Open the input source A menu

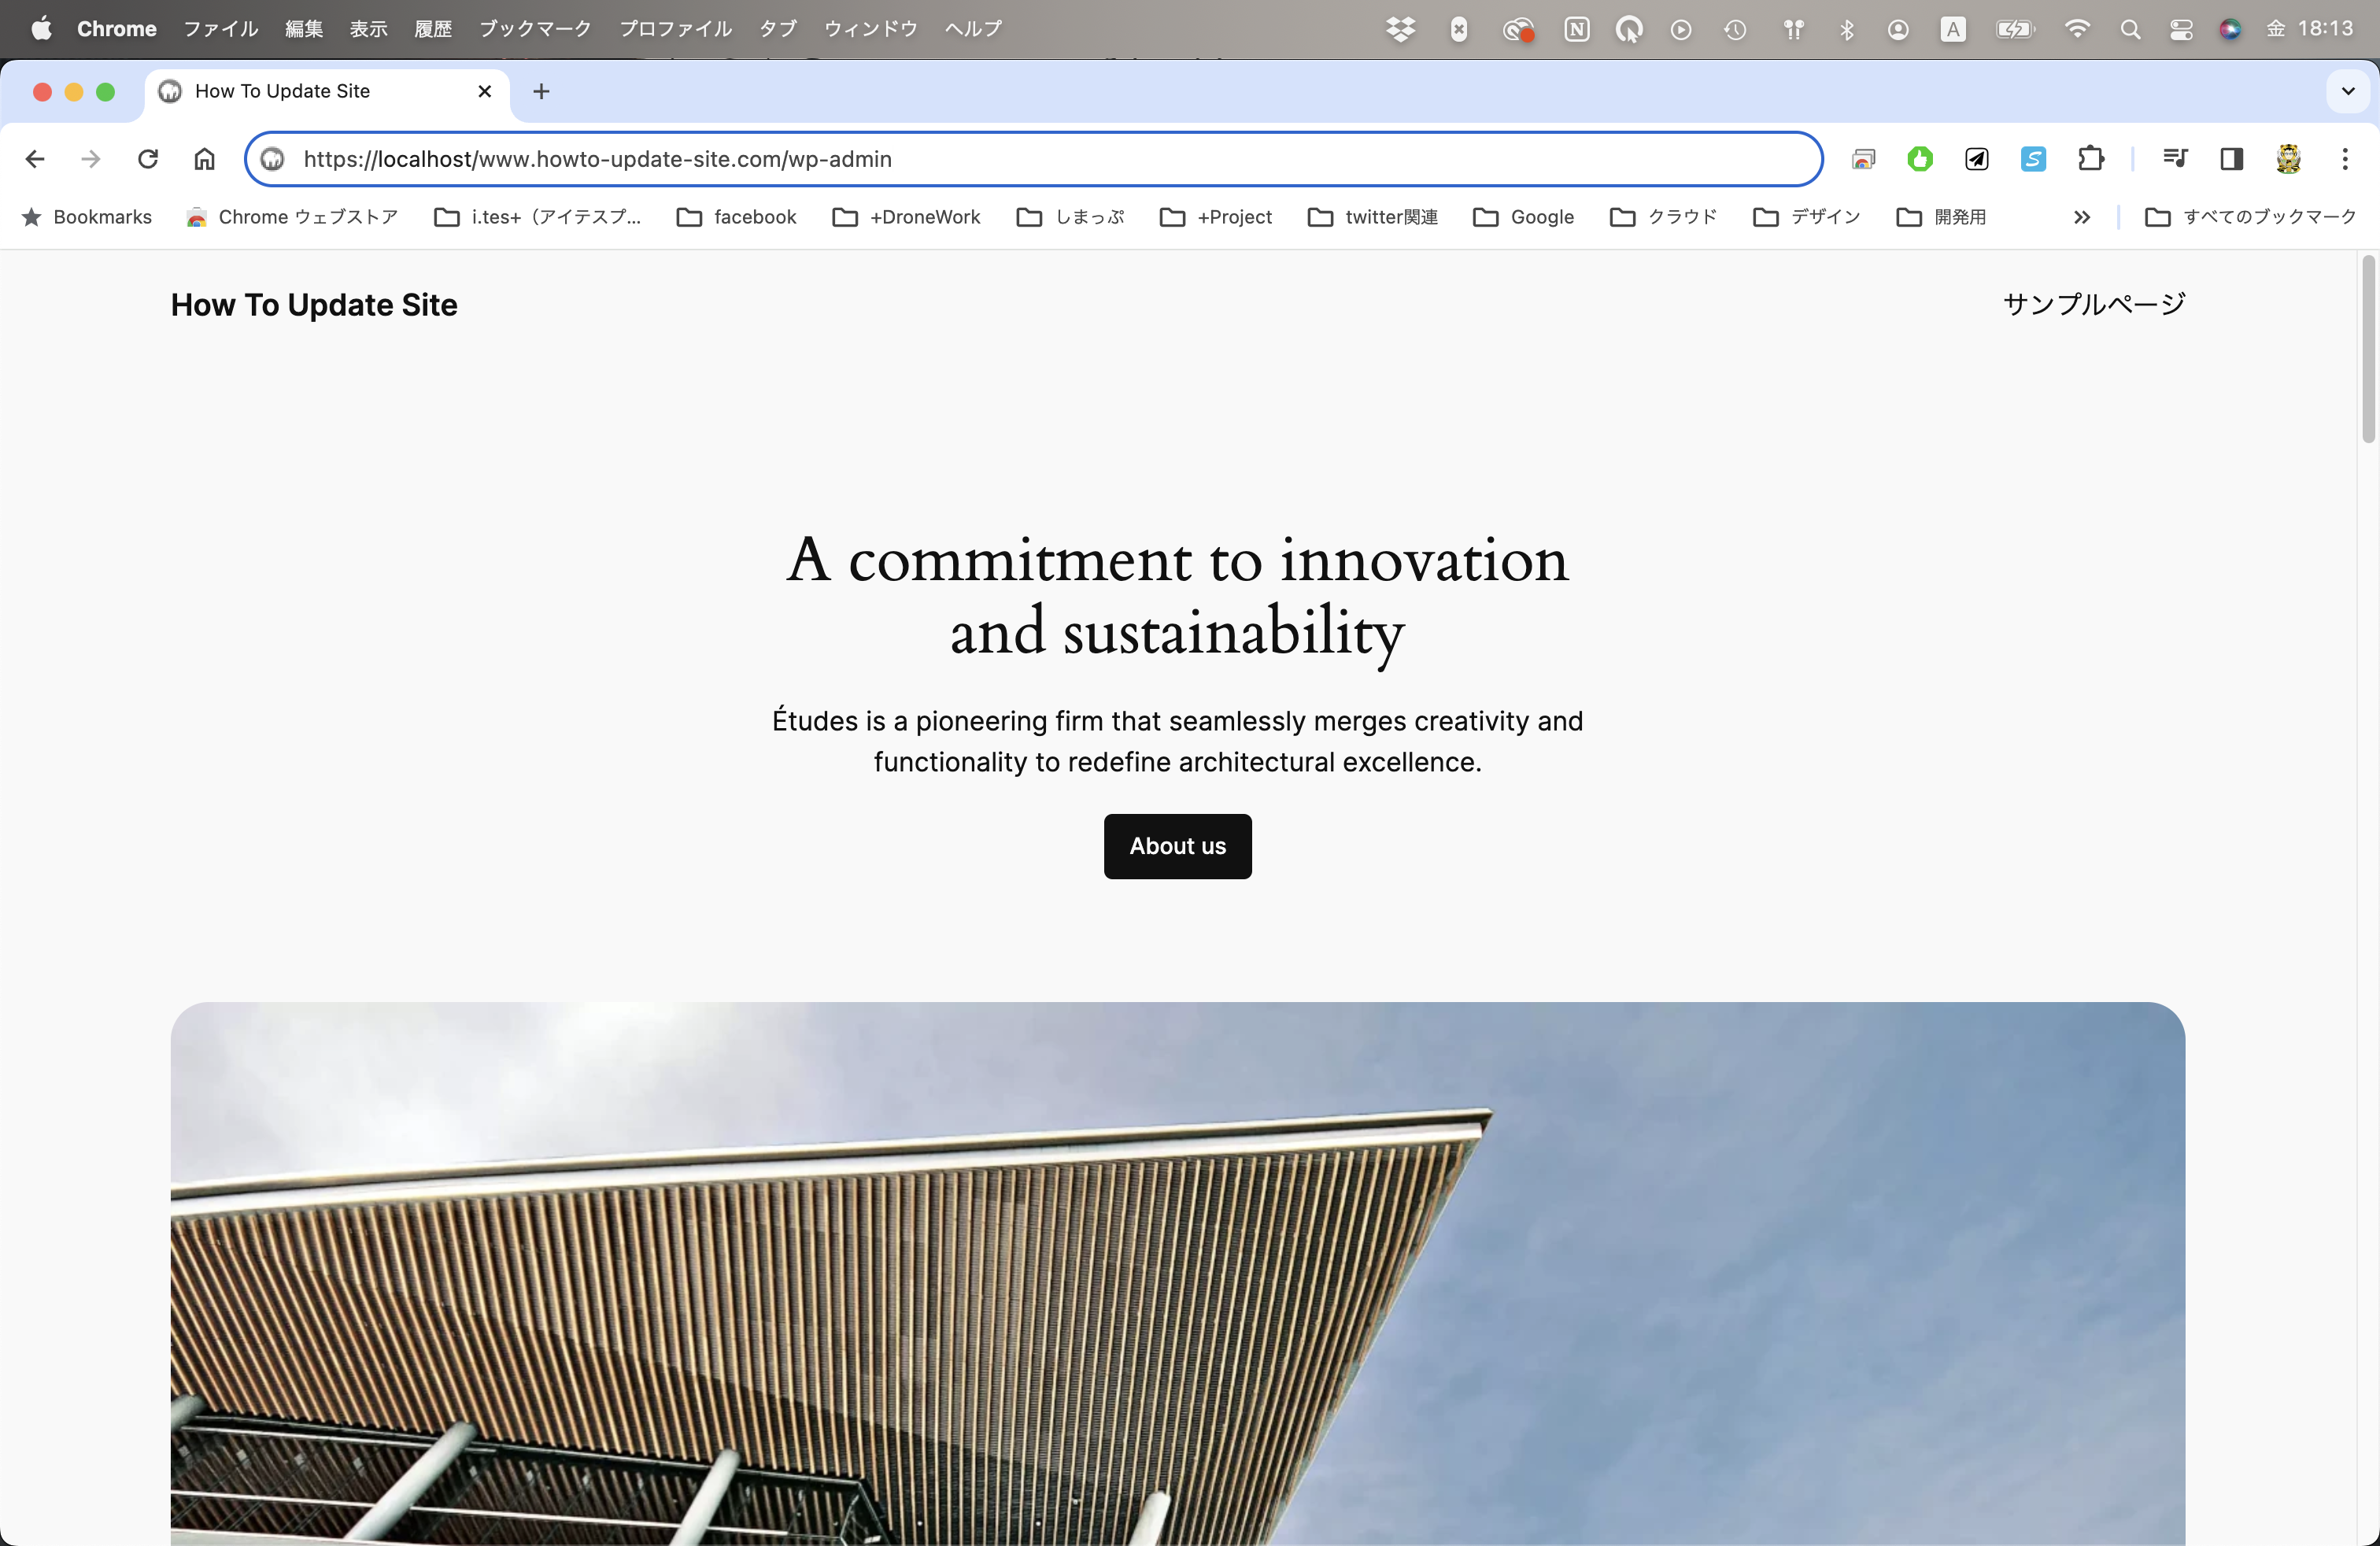click(1953, 29)
